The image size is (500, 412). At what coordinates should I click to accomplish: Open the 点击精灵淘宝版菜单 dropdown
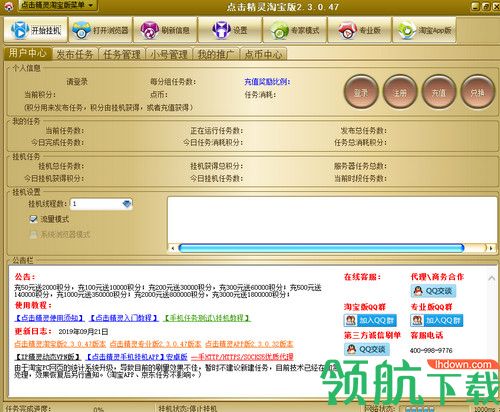tap(57, 5)
